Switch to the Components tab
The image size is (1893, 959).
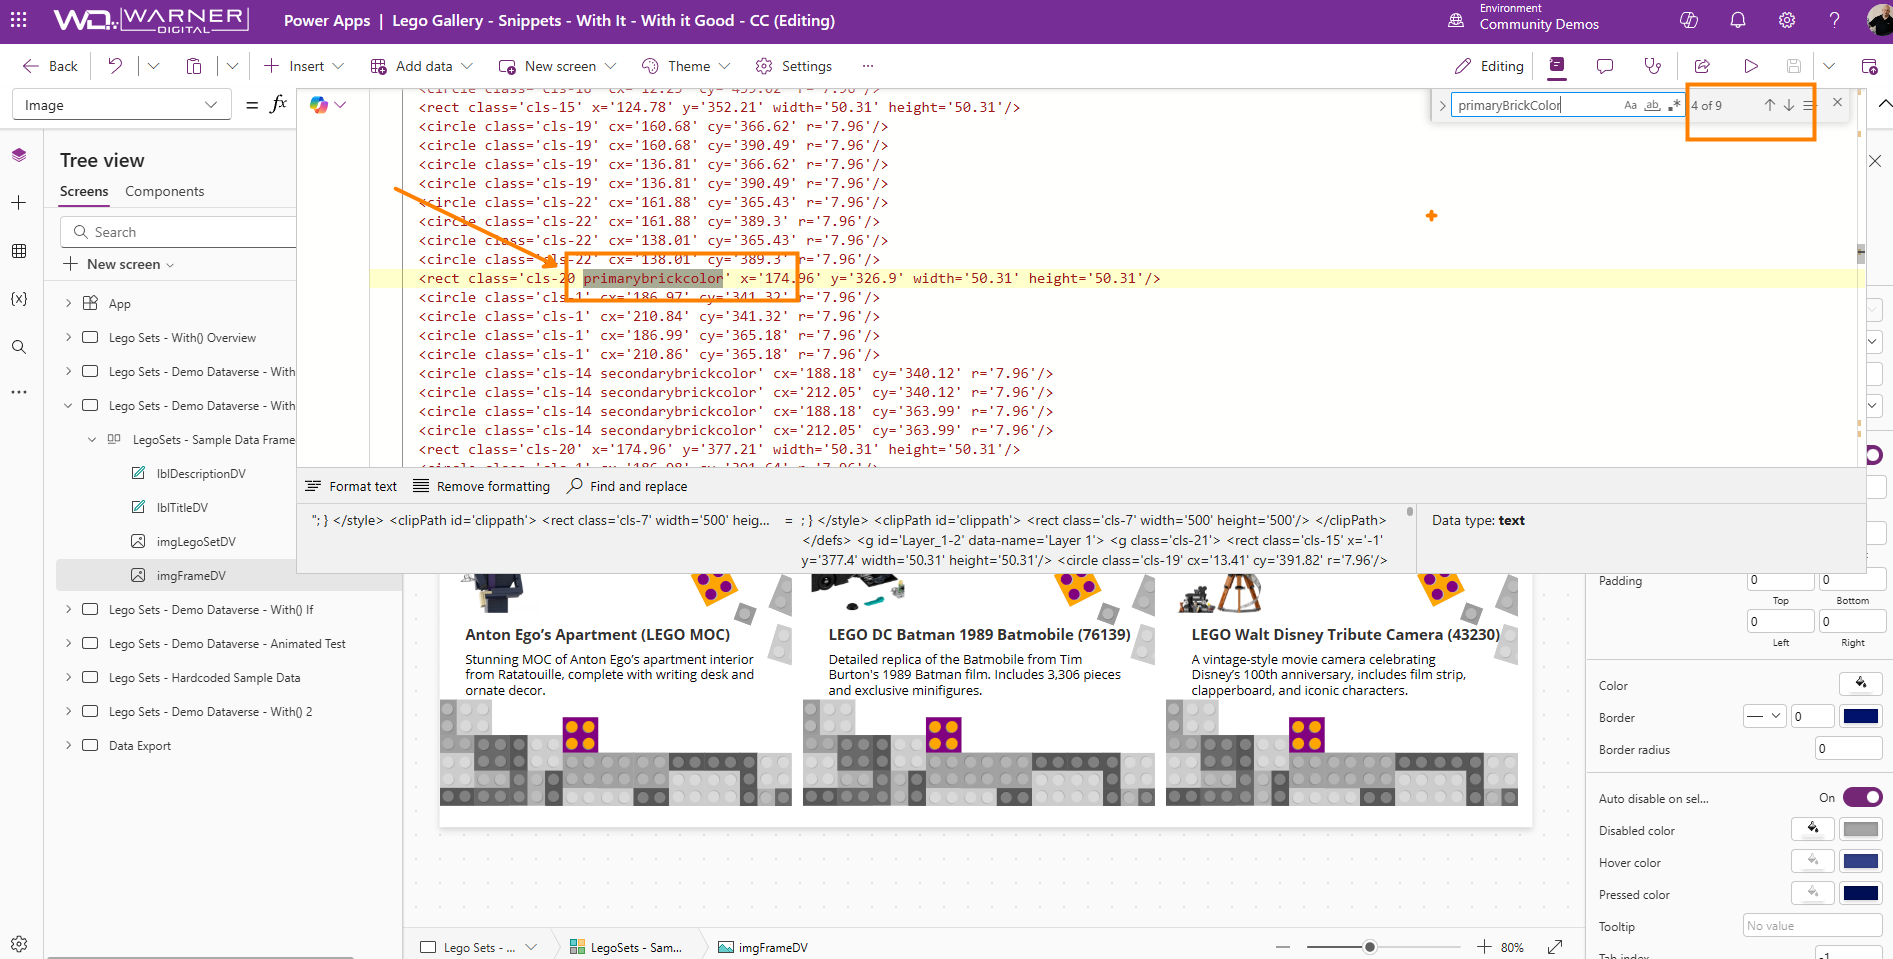point(164,191)
